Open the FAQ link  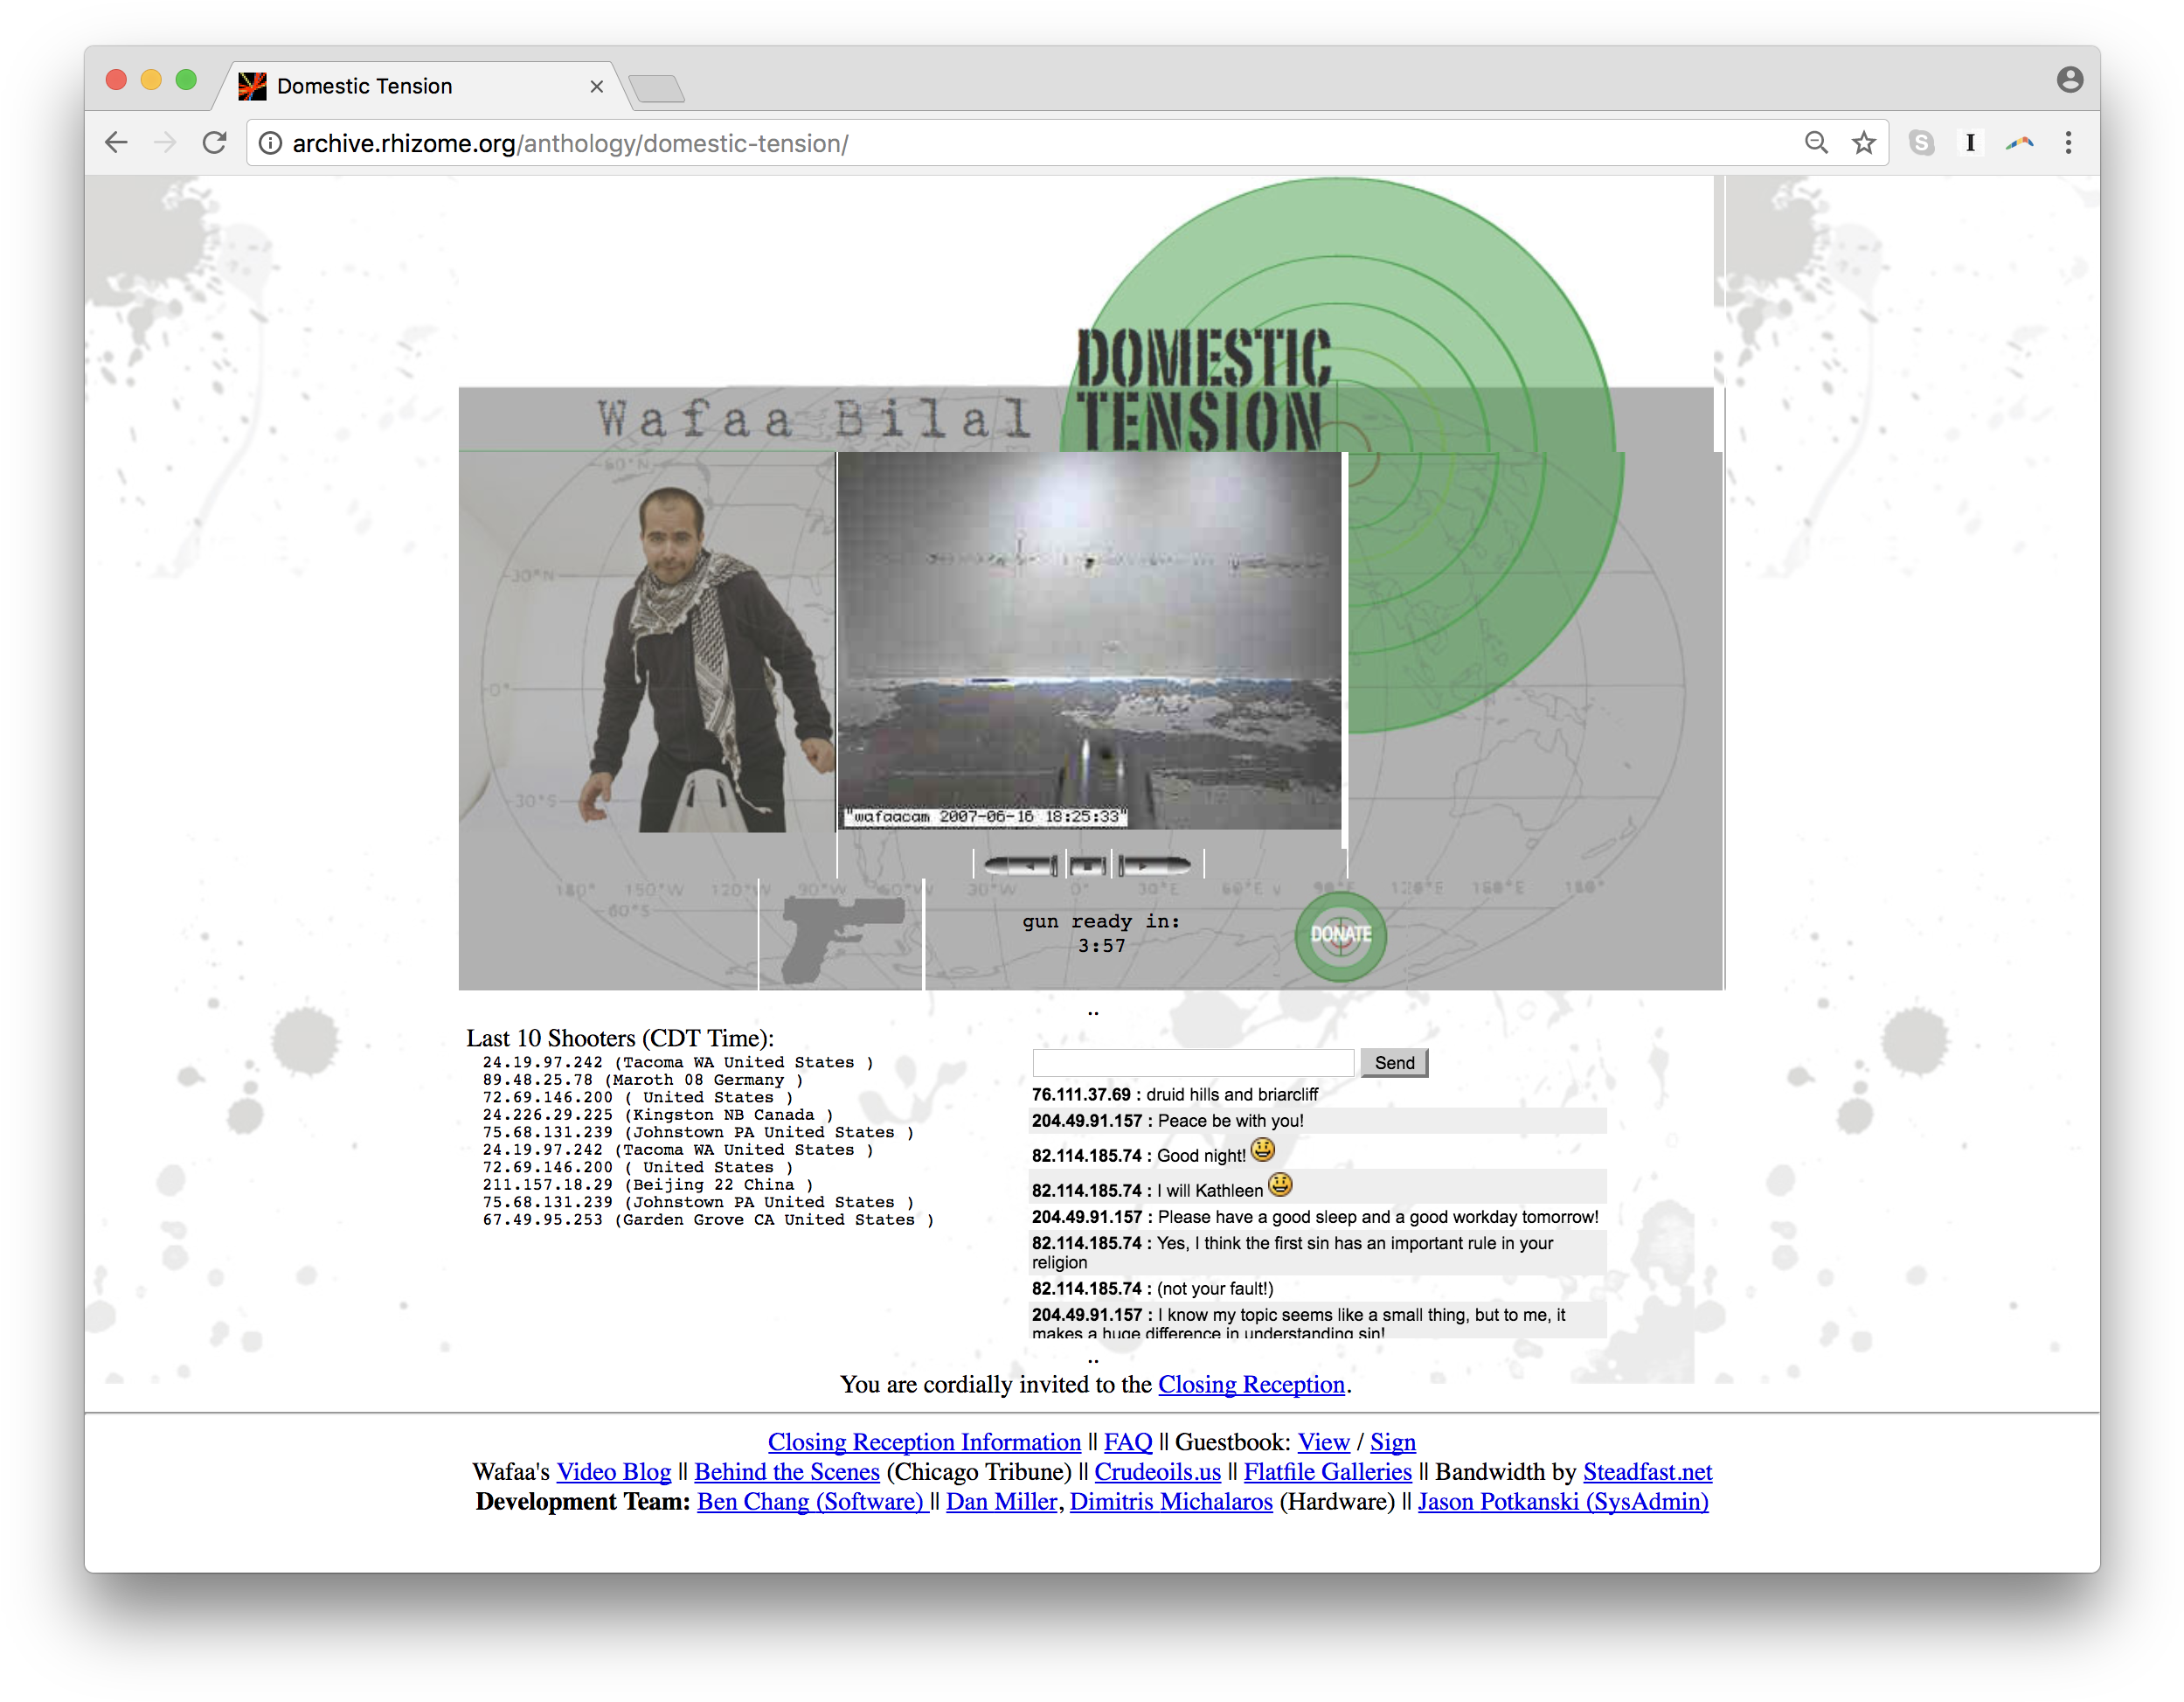[x=1127, y=1442]
